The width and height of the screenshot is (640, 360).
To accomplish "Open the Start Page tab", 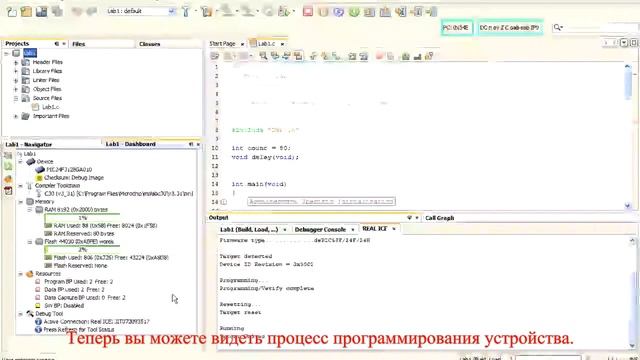I will tap(222, 44).
